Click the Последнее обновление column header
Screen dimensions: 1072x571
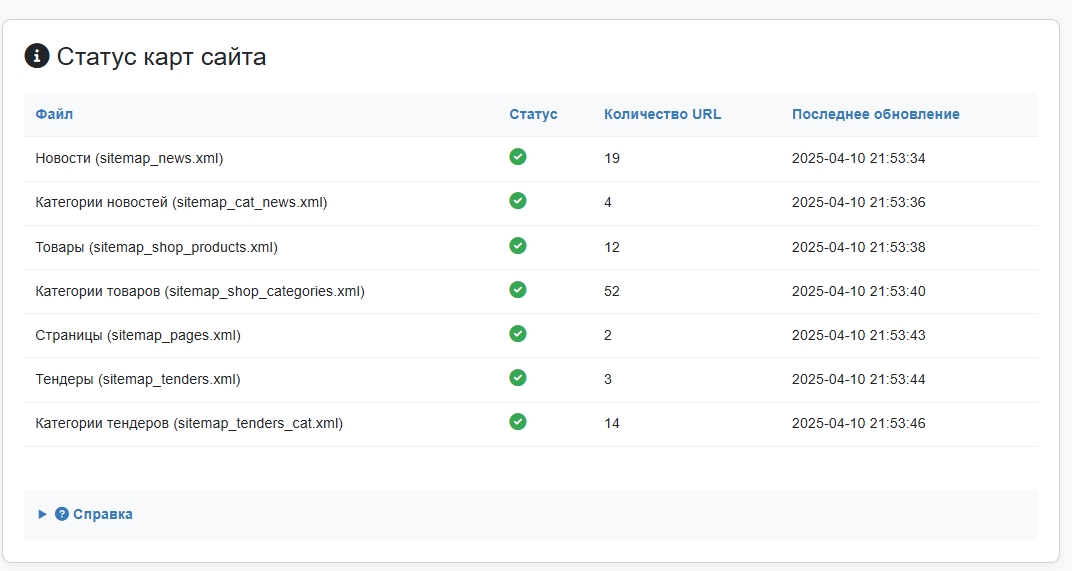click(x=875, y=114)
